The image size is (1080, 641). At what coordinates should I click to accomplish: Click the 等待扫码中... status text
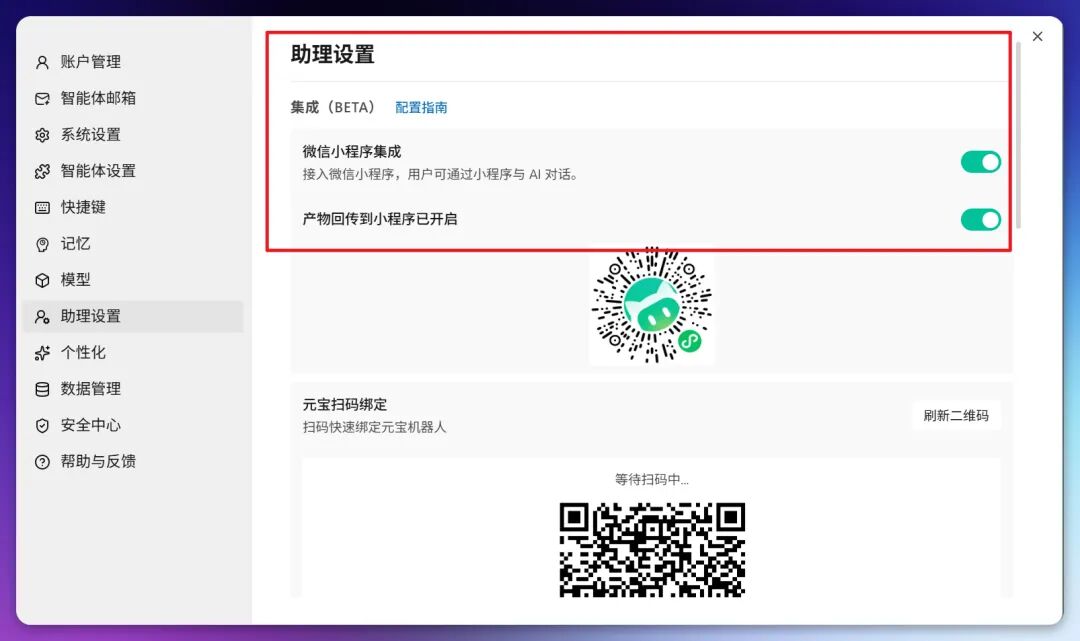click(x=652, y=479)
